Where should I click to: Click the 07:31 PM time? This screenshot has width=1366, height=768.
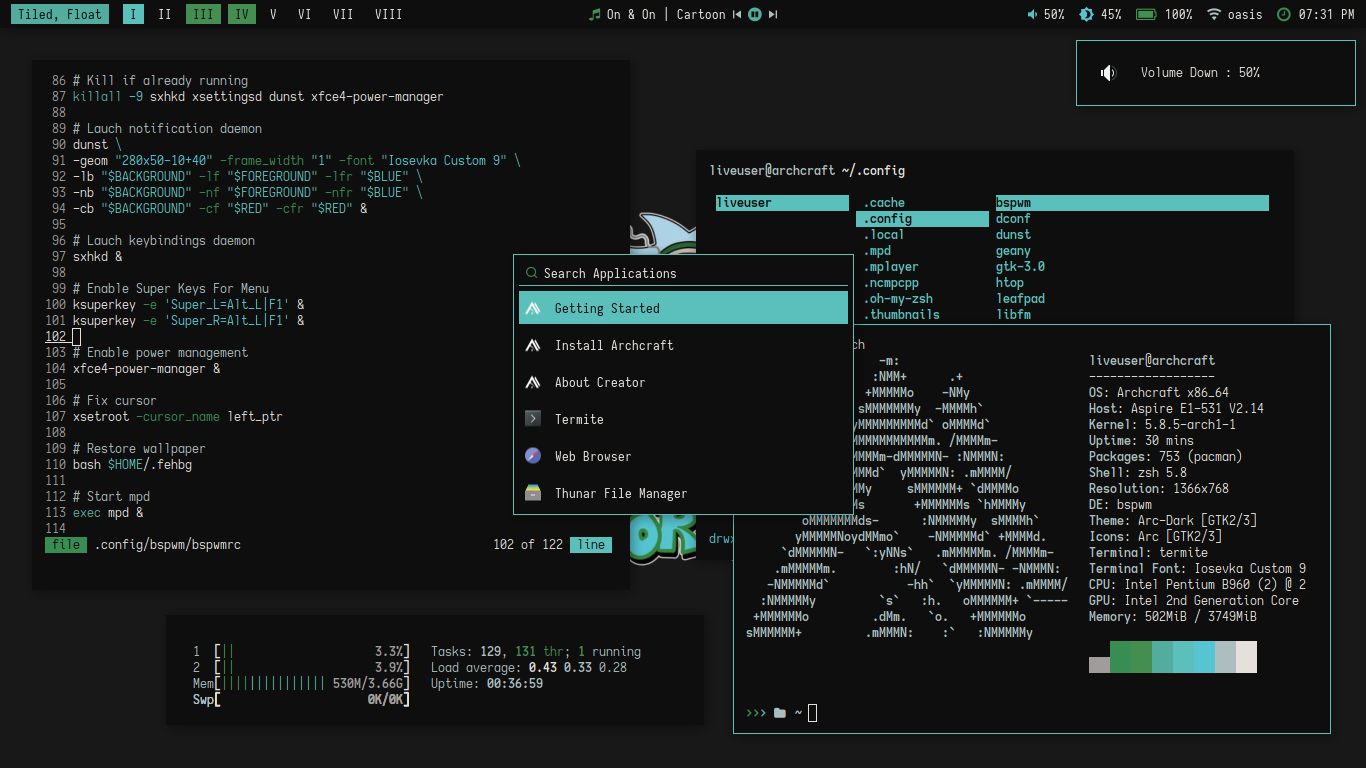(x=1327, y=14)
